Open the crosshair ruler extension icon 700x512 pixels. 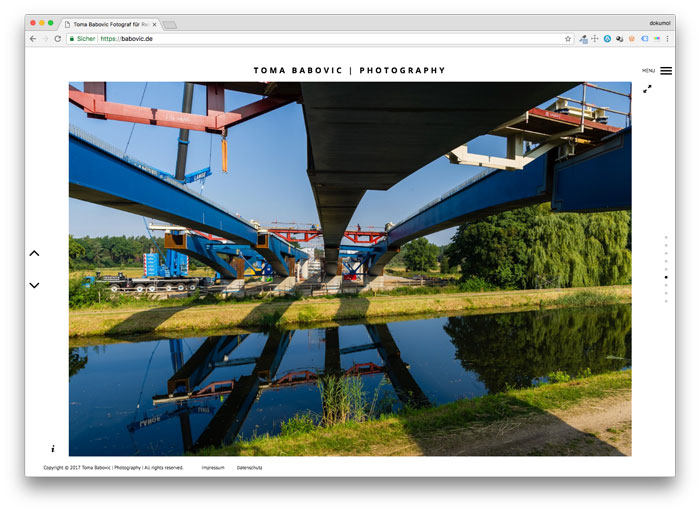pyautogui.click(x=595, y=39)
